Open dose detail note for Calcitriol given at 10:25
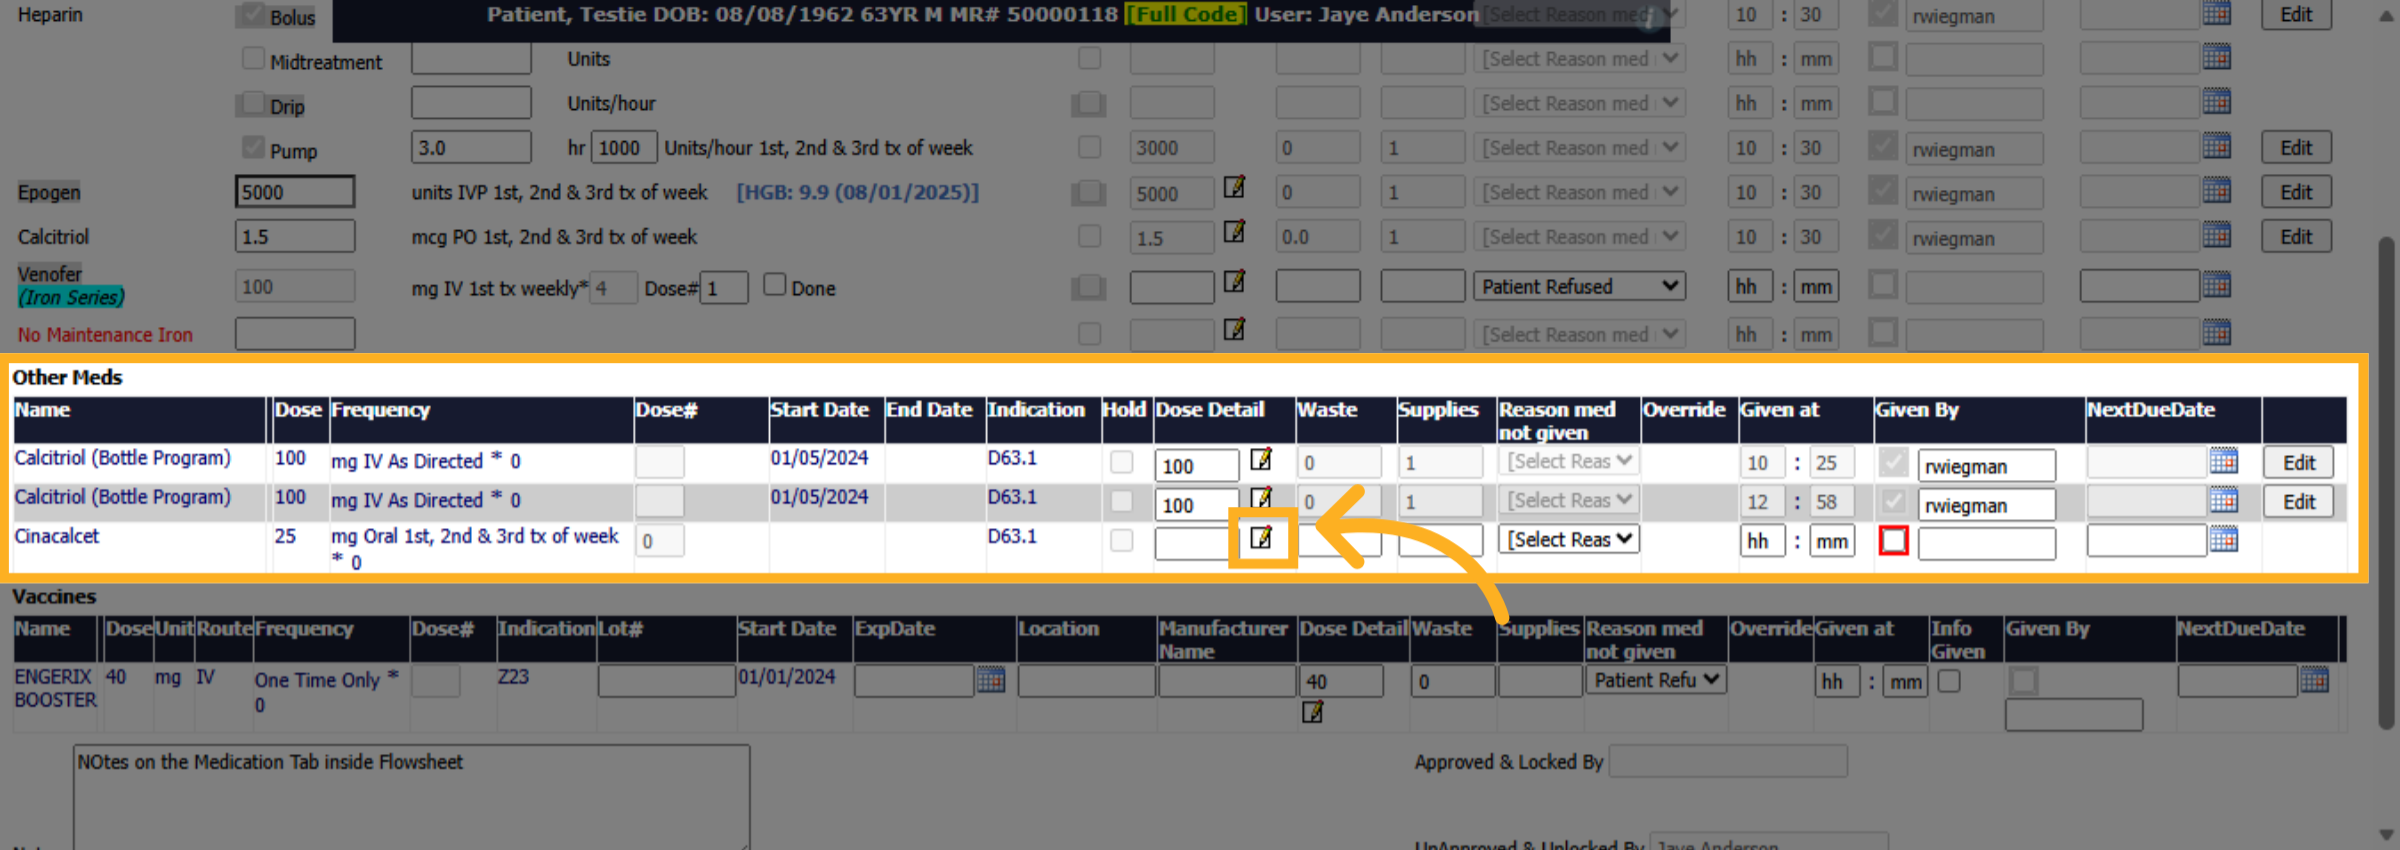Image resolution: width=2400 pixels, height=850 pixels. click(1261, 459)
